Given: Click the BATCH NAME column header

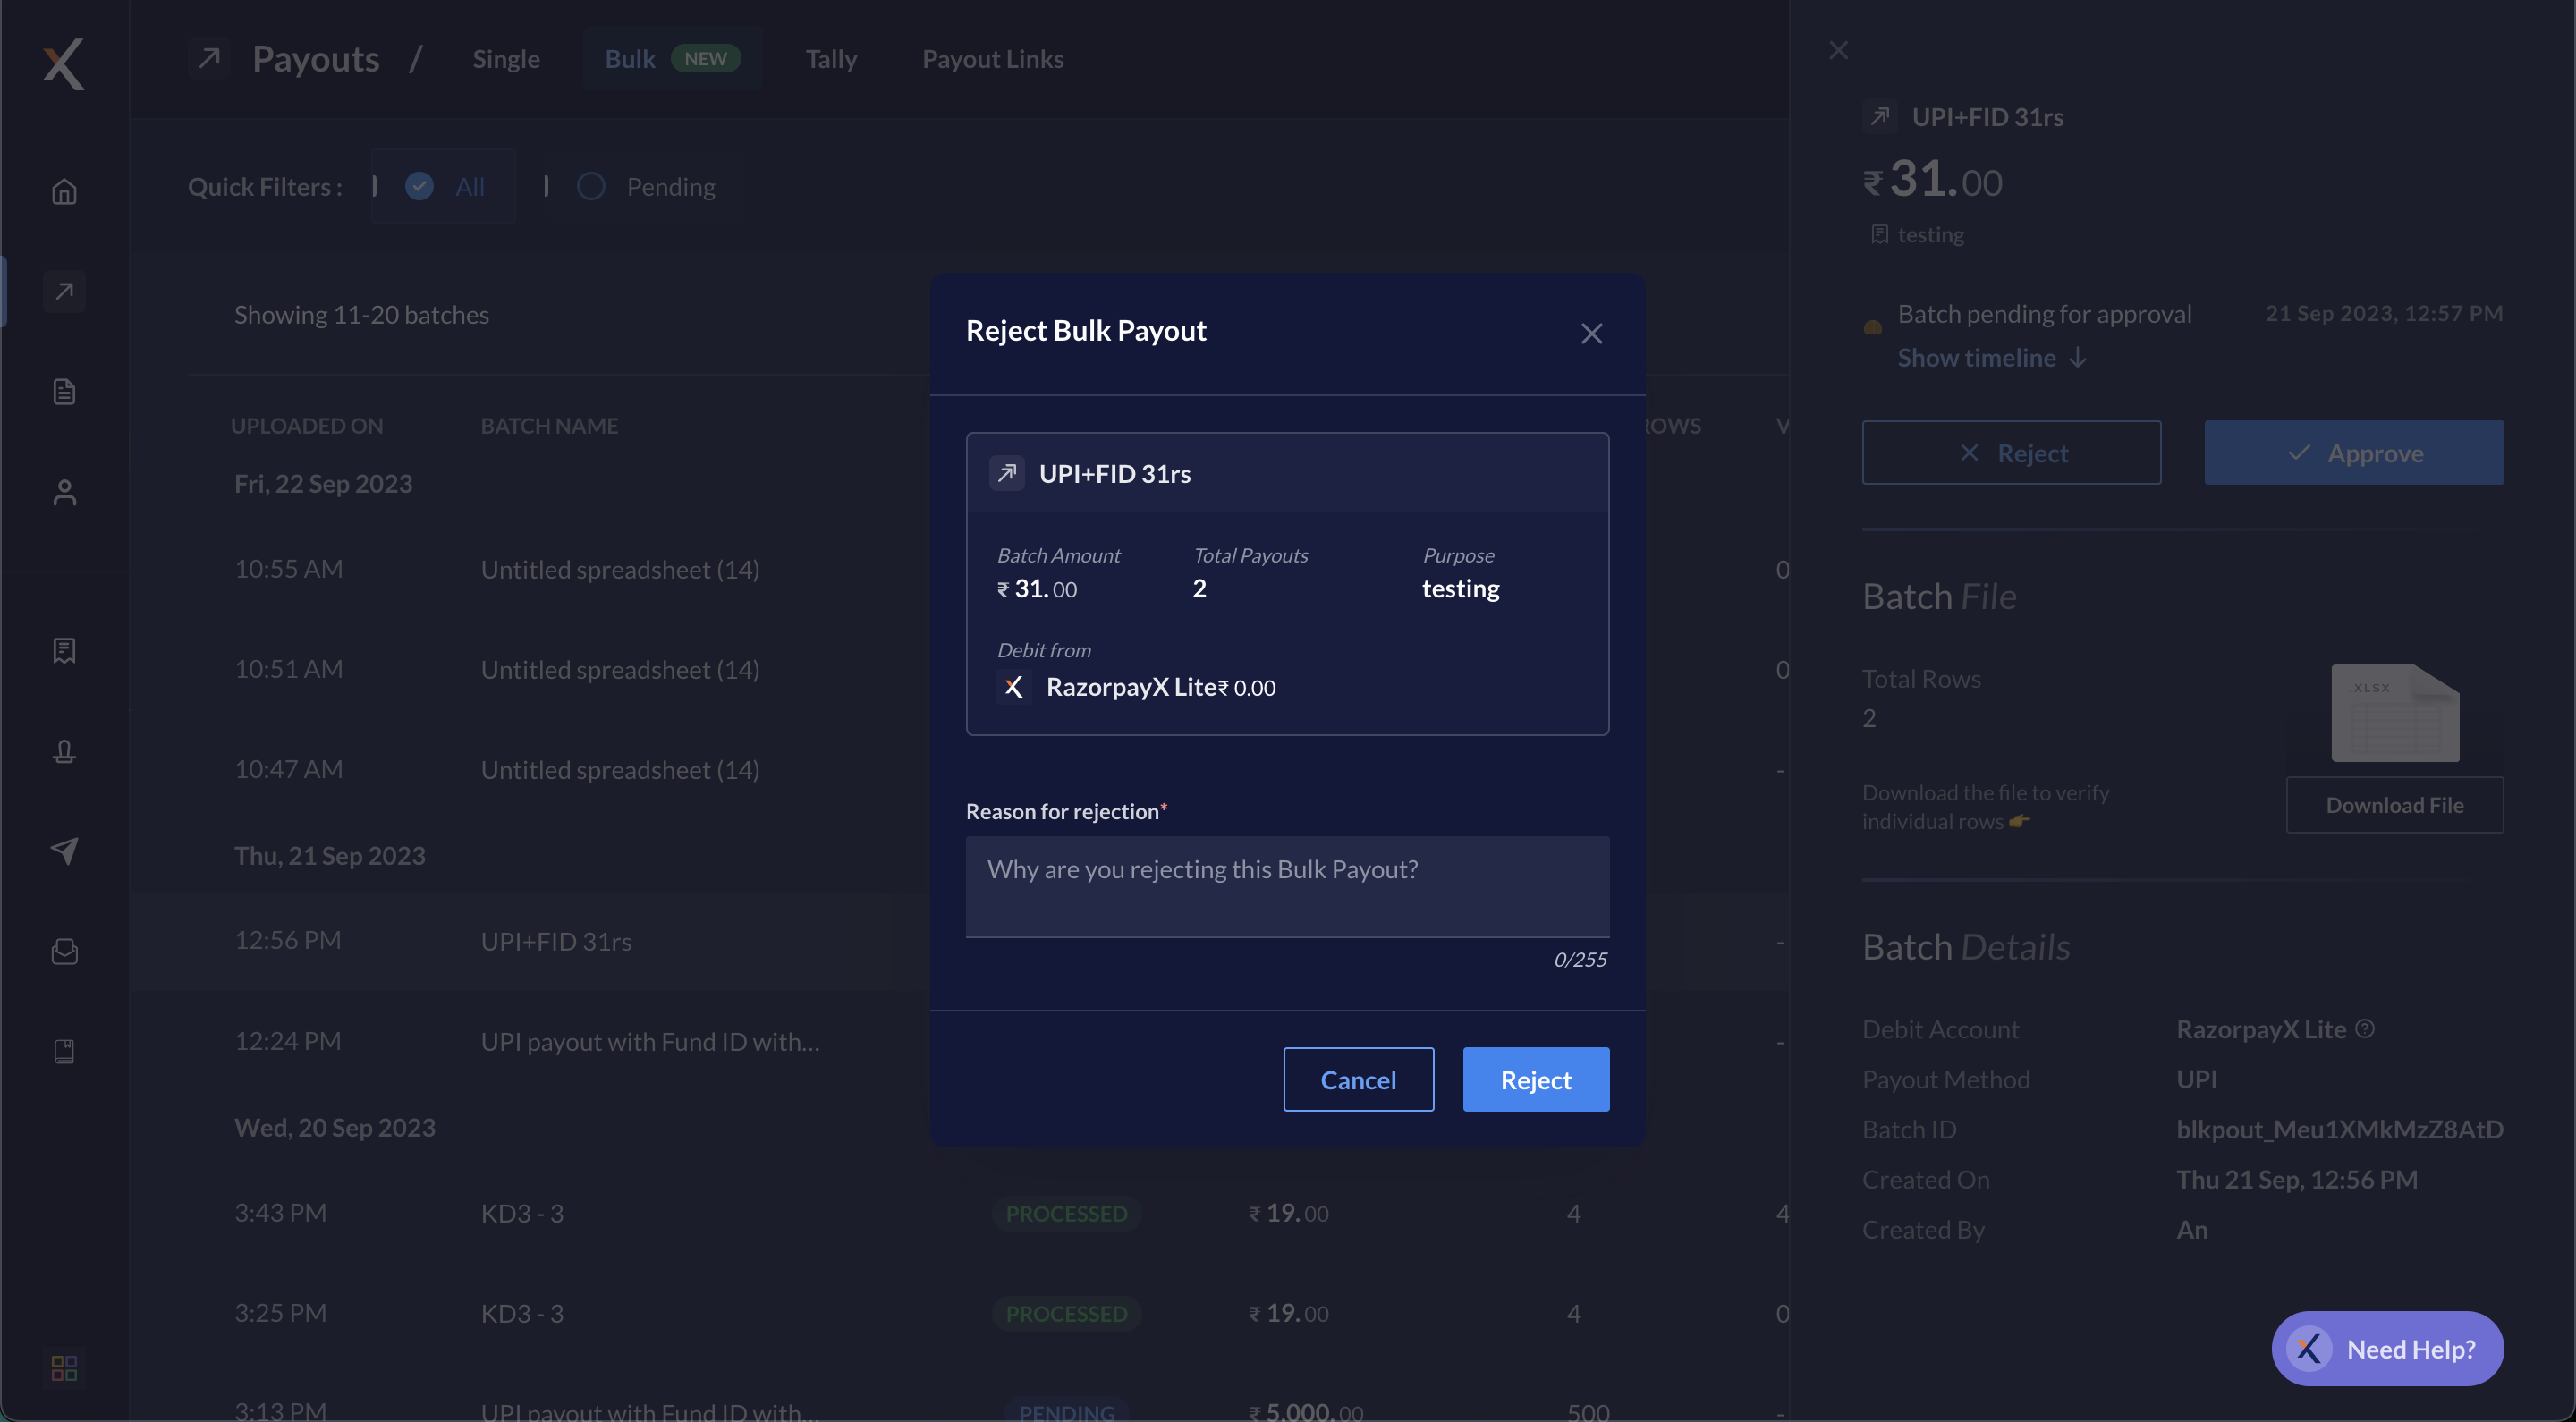Looking at the screenshot, I should pos(549,425).
